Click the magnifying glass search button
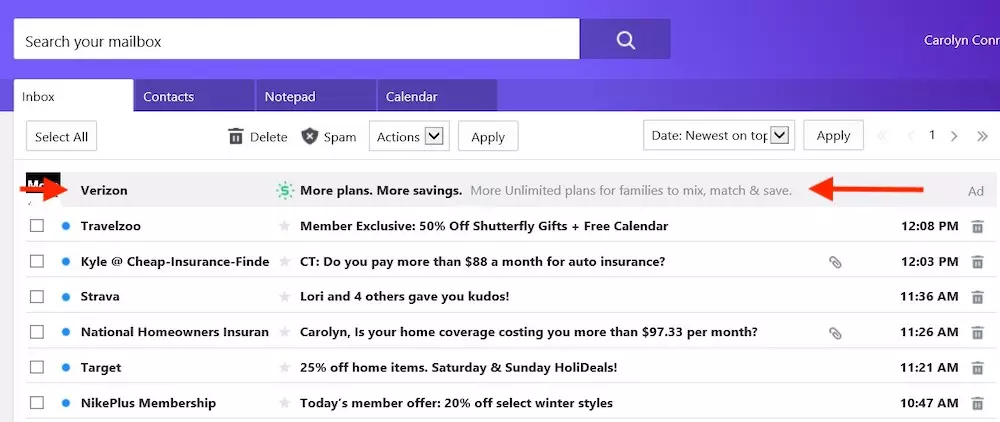This screenshot has width=1000, height=422. (x=625, y=40)
